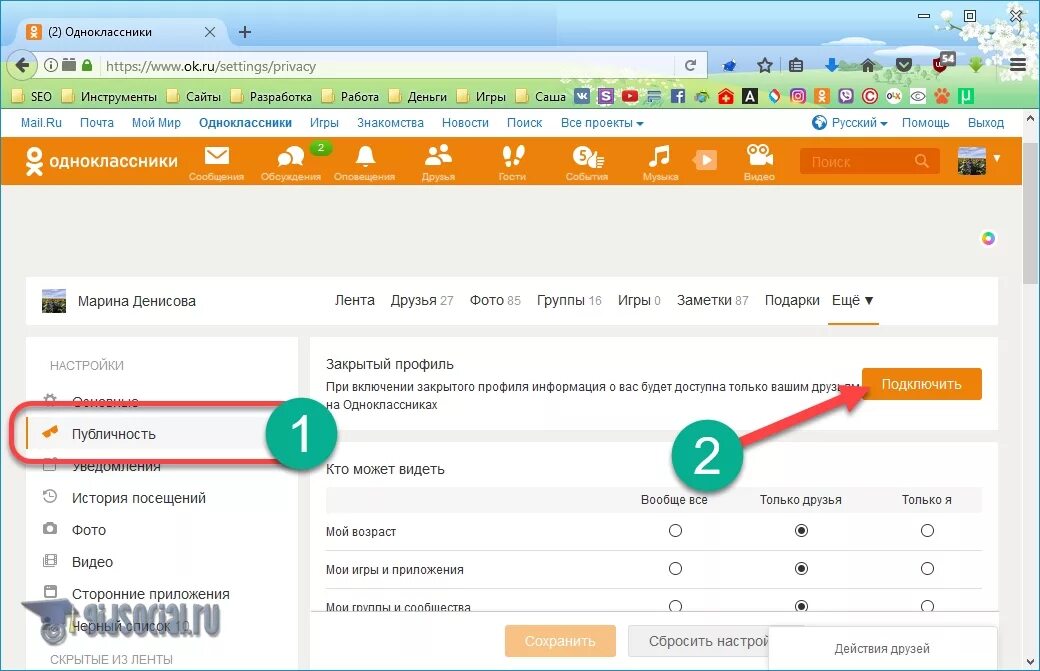Select Вообще все for Мой возраст
1040x671 pixels.
tap(675, 530)
